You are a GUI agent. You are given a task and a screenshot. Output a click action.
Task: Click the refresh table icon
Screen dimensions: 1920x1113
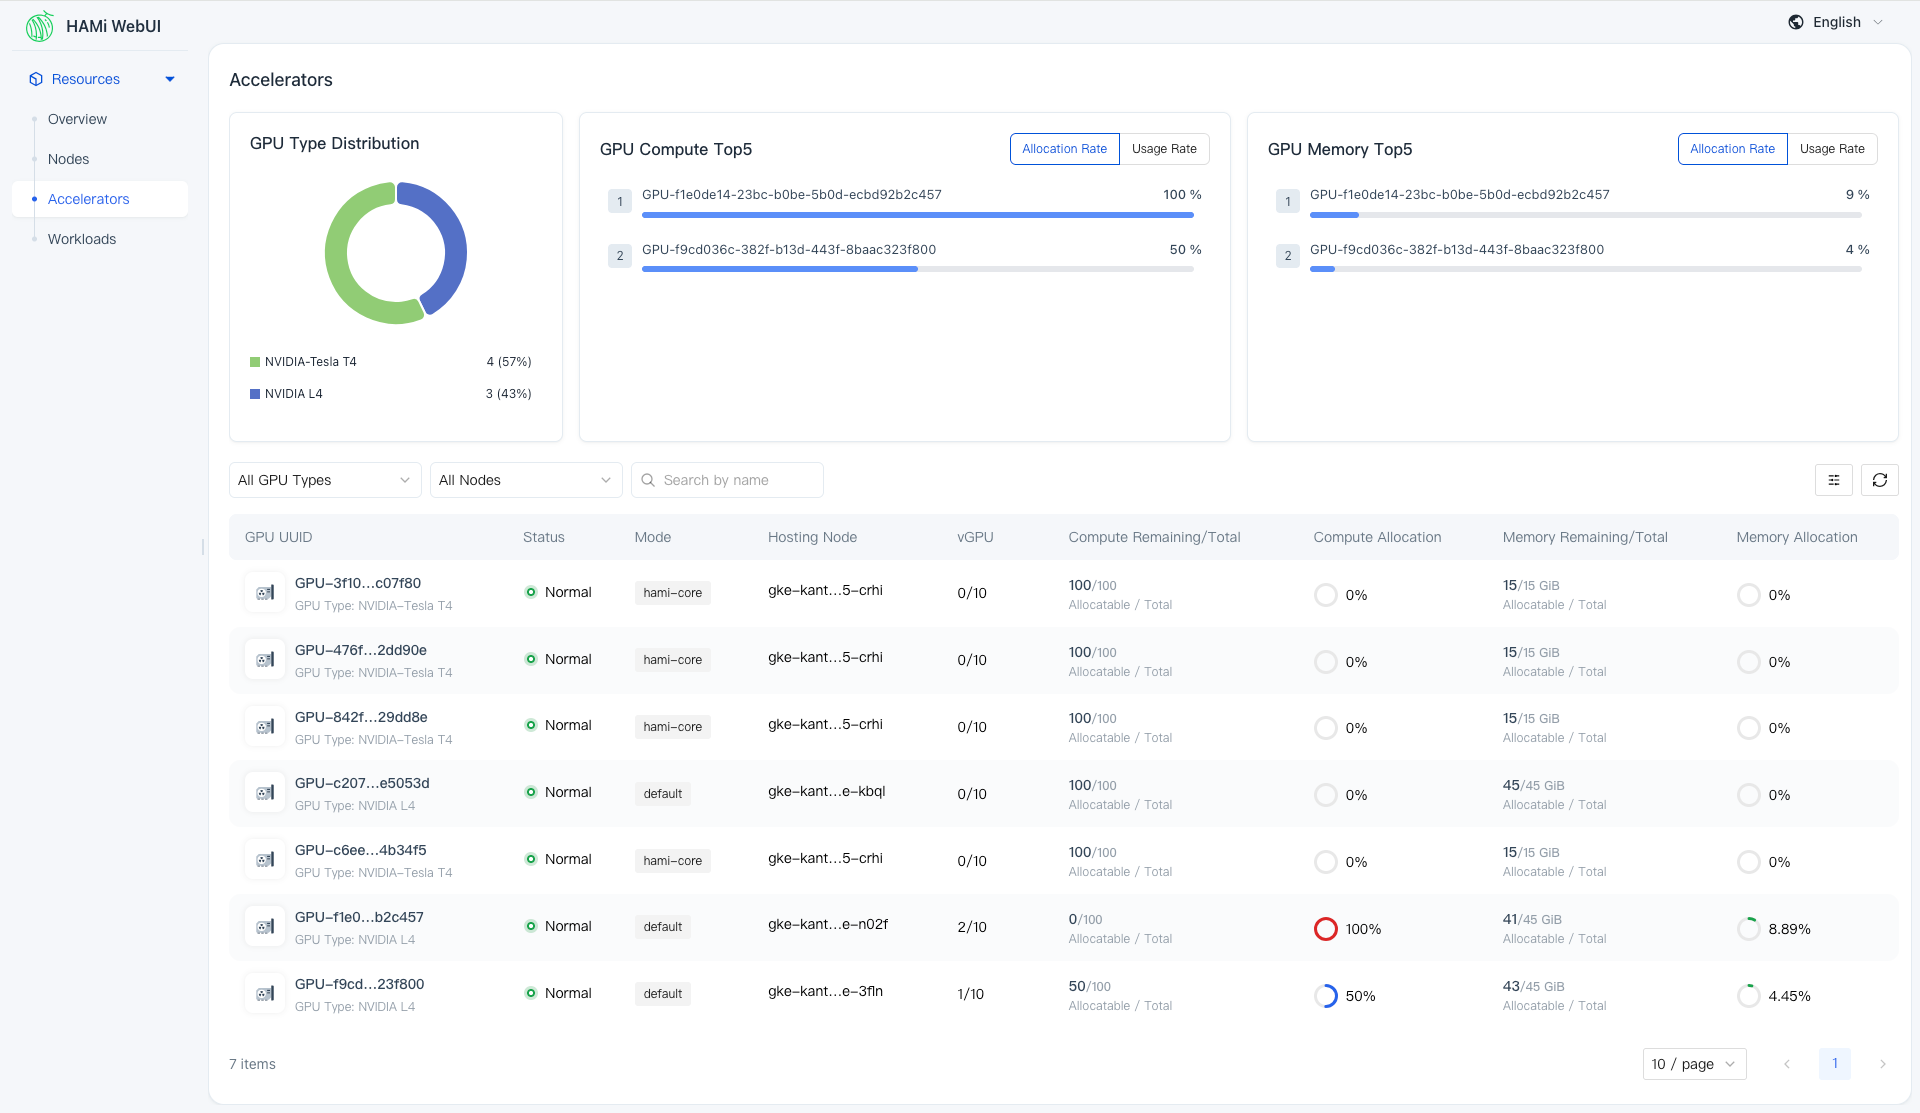tap(1879, 480)
